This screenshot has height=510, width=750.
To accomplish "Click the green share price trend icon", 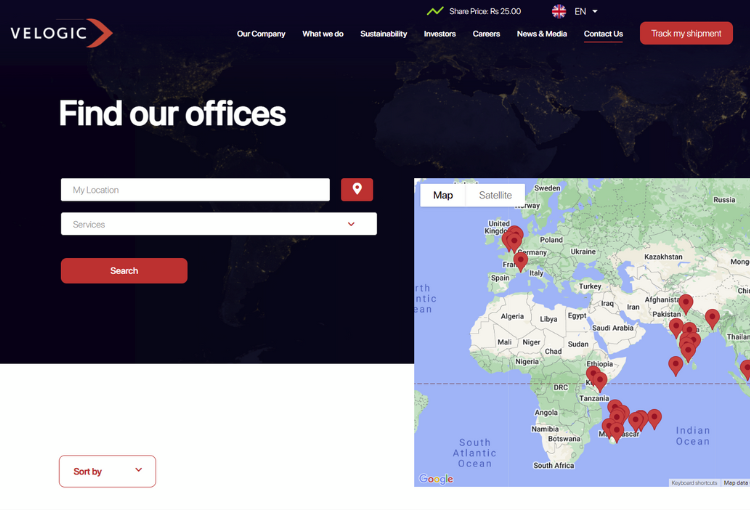I will click(435, 11).
